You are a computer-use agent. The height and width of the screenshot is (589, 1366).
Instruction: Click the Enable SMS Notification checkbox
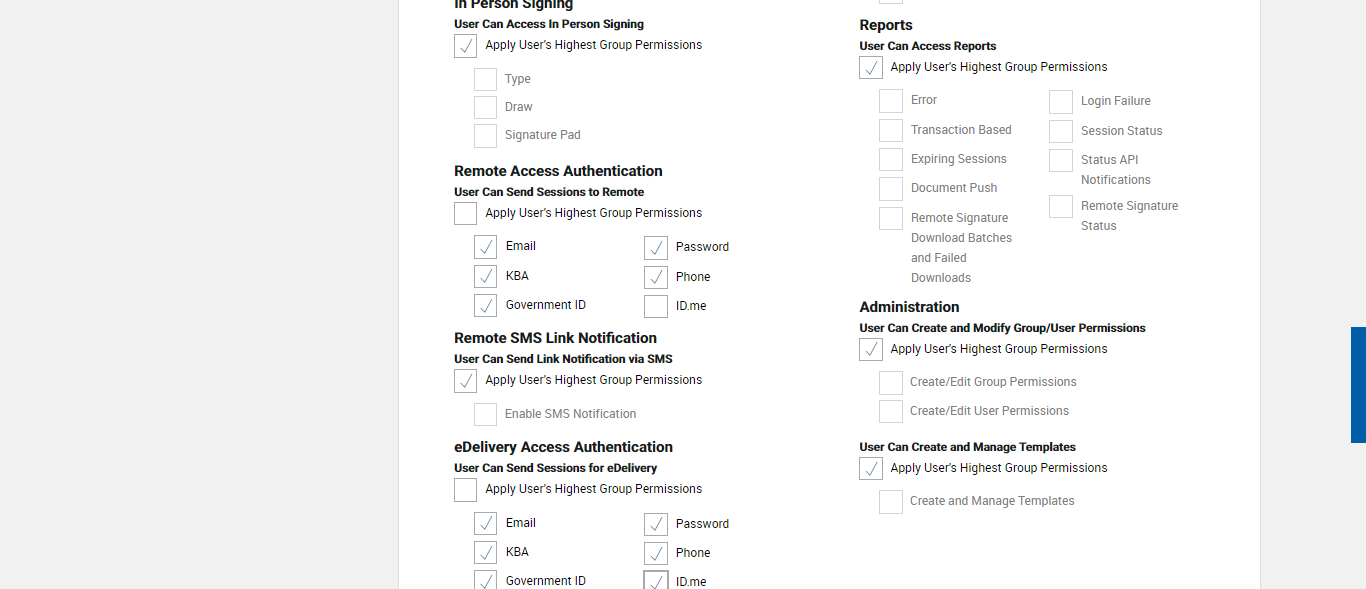point(485,414)
